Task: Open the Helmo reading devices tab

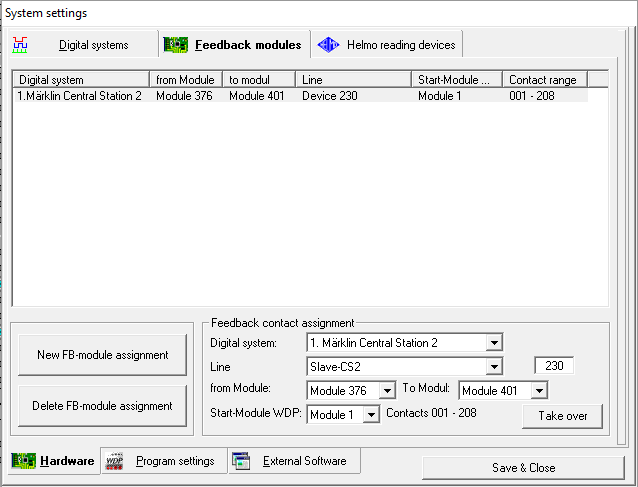Action: [387, 44]
